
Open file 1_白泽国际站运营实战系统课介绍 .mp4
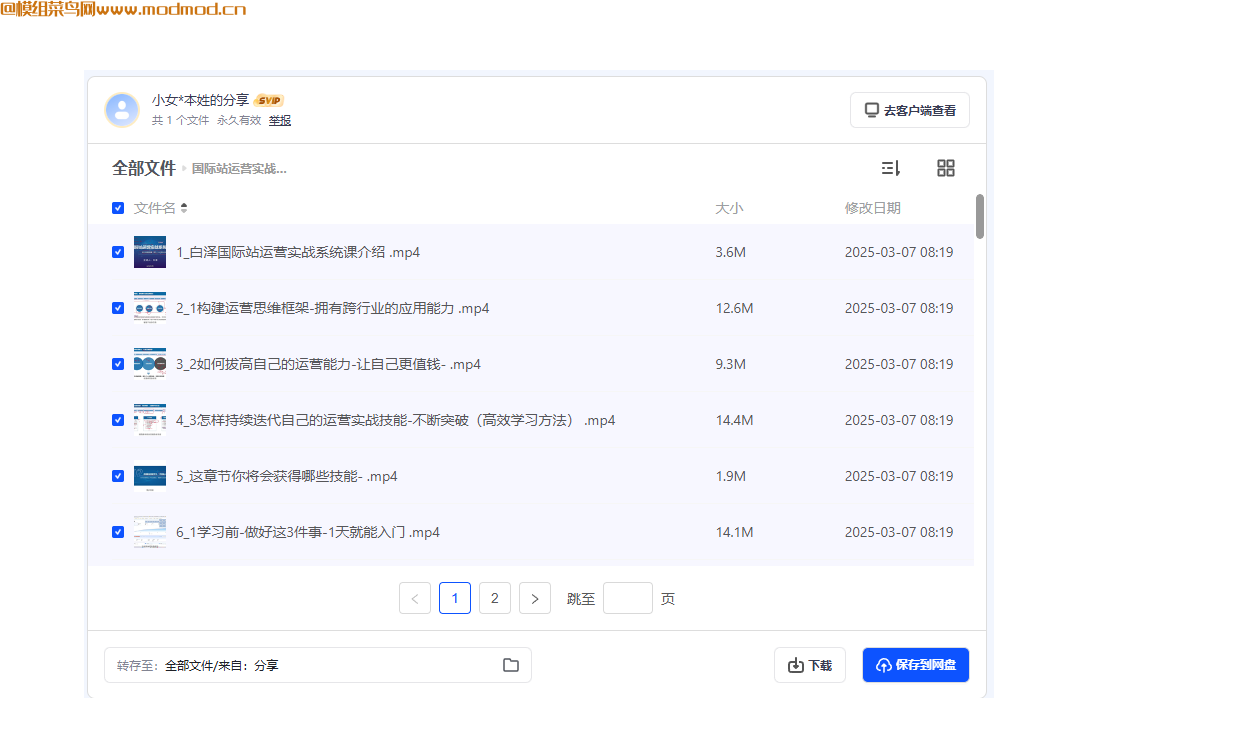(x=298, y=252)
